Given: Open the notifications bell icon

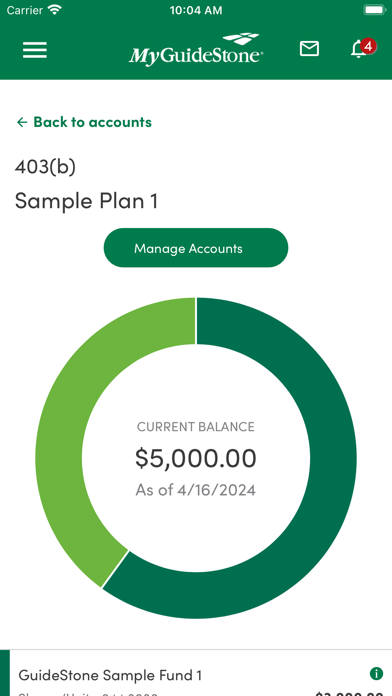Looking at the screenshot, I should coord(359,49).
